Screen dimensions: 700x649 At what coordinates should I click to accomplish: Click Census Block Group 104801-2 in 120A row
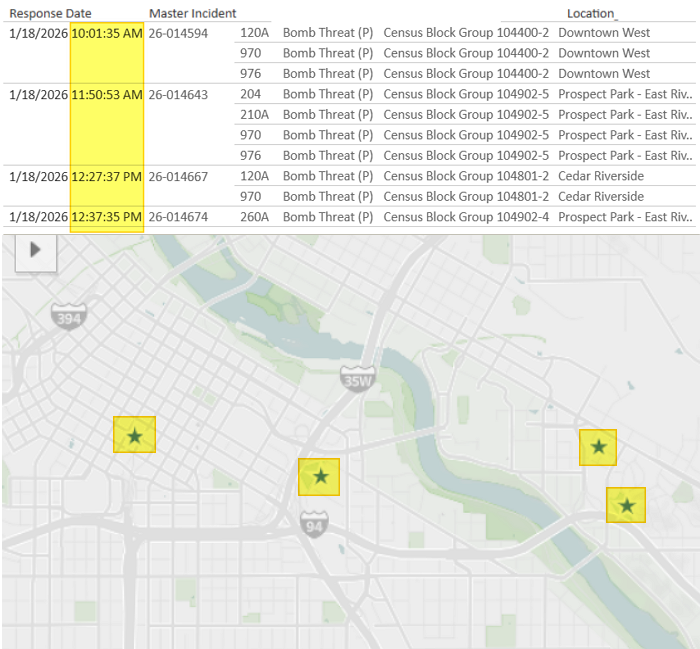[466, 176]
